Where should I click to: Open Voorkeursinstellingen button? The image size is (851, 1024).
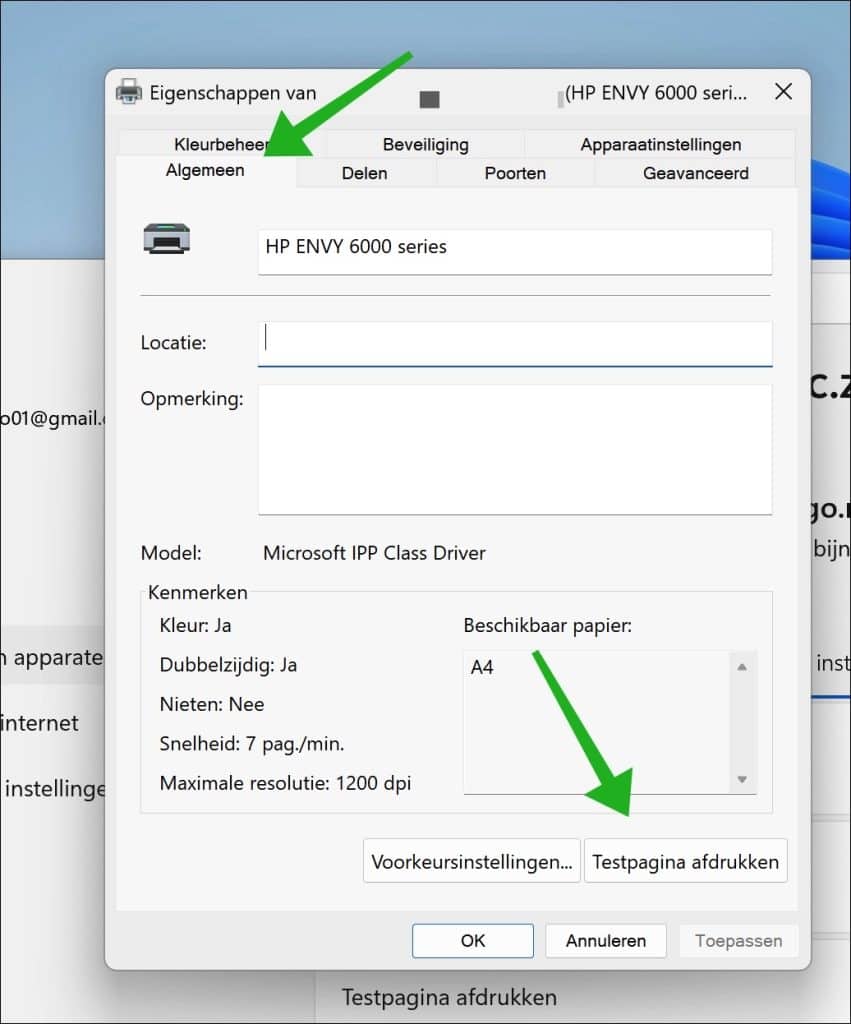coord(472,861)
